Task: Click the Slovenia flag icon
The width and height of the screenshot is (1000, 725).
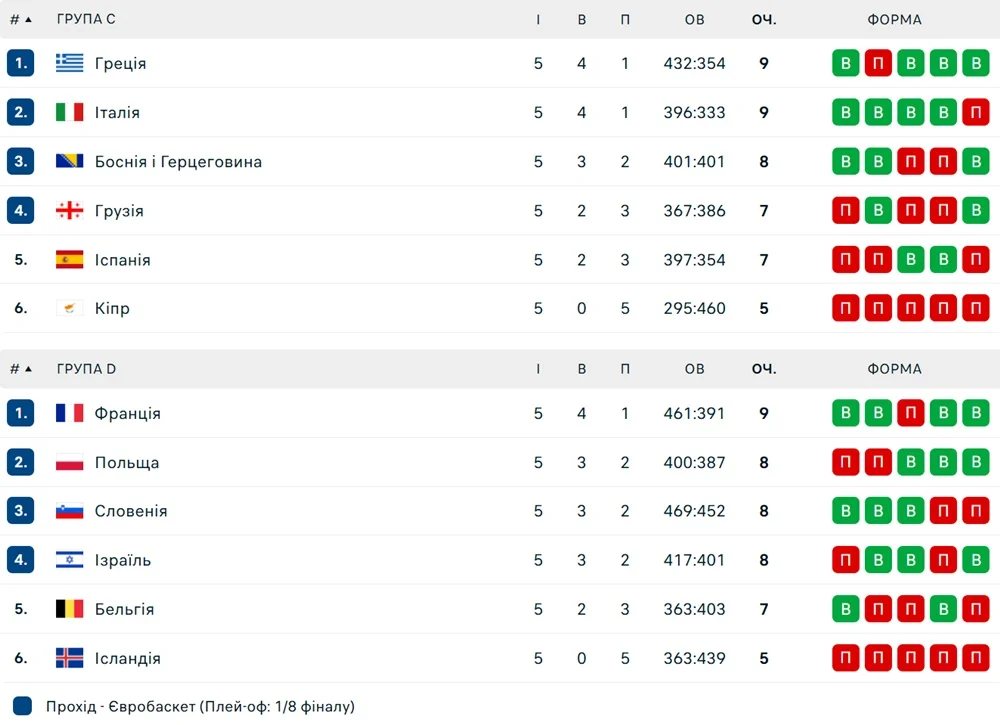Action: point(69,511)
